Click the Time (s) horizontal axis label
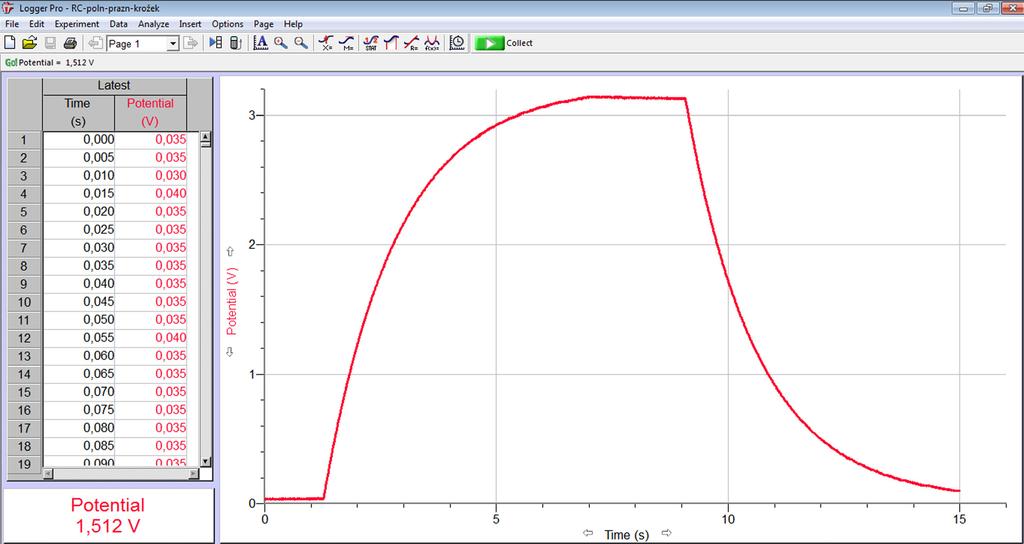The height and width of the screenshot is (544, 1024). click(x=626, y=535)
